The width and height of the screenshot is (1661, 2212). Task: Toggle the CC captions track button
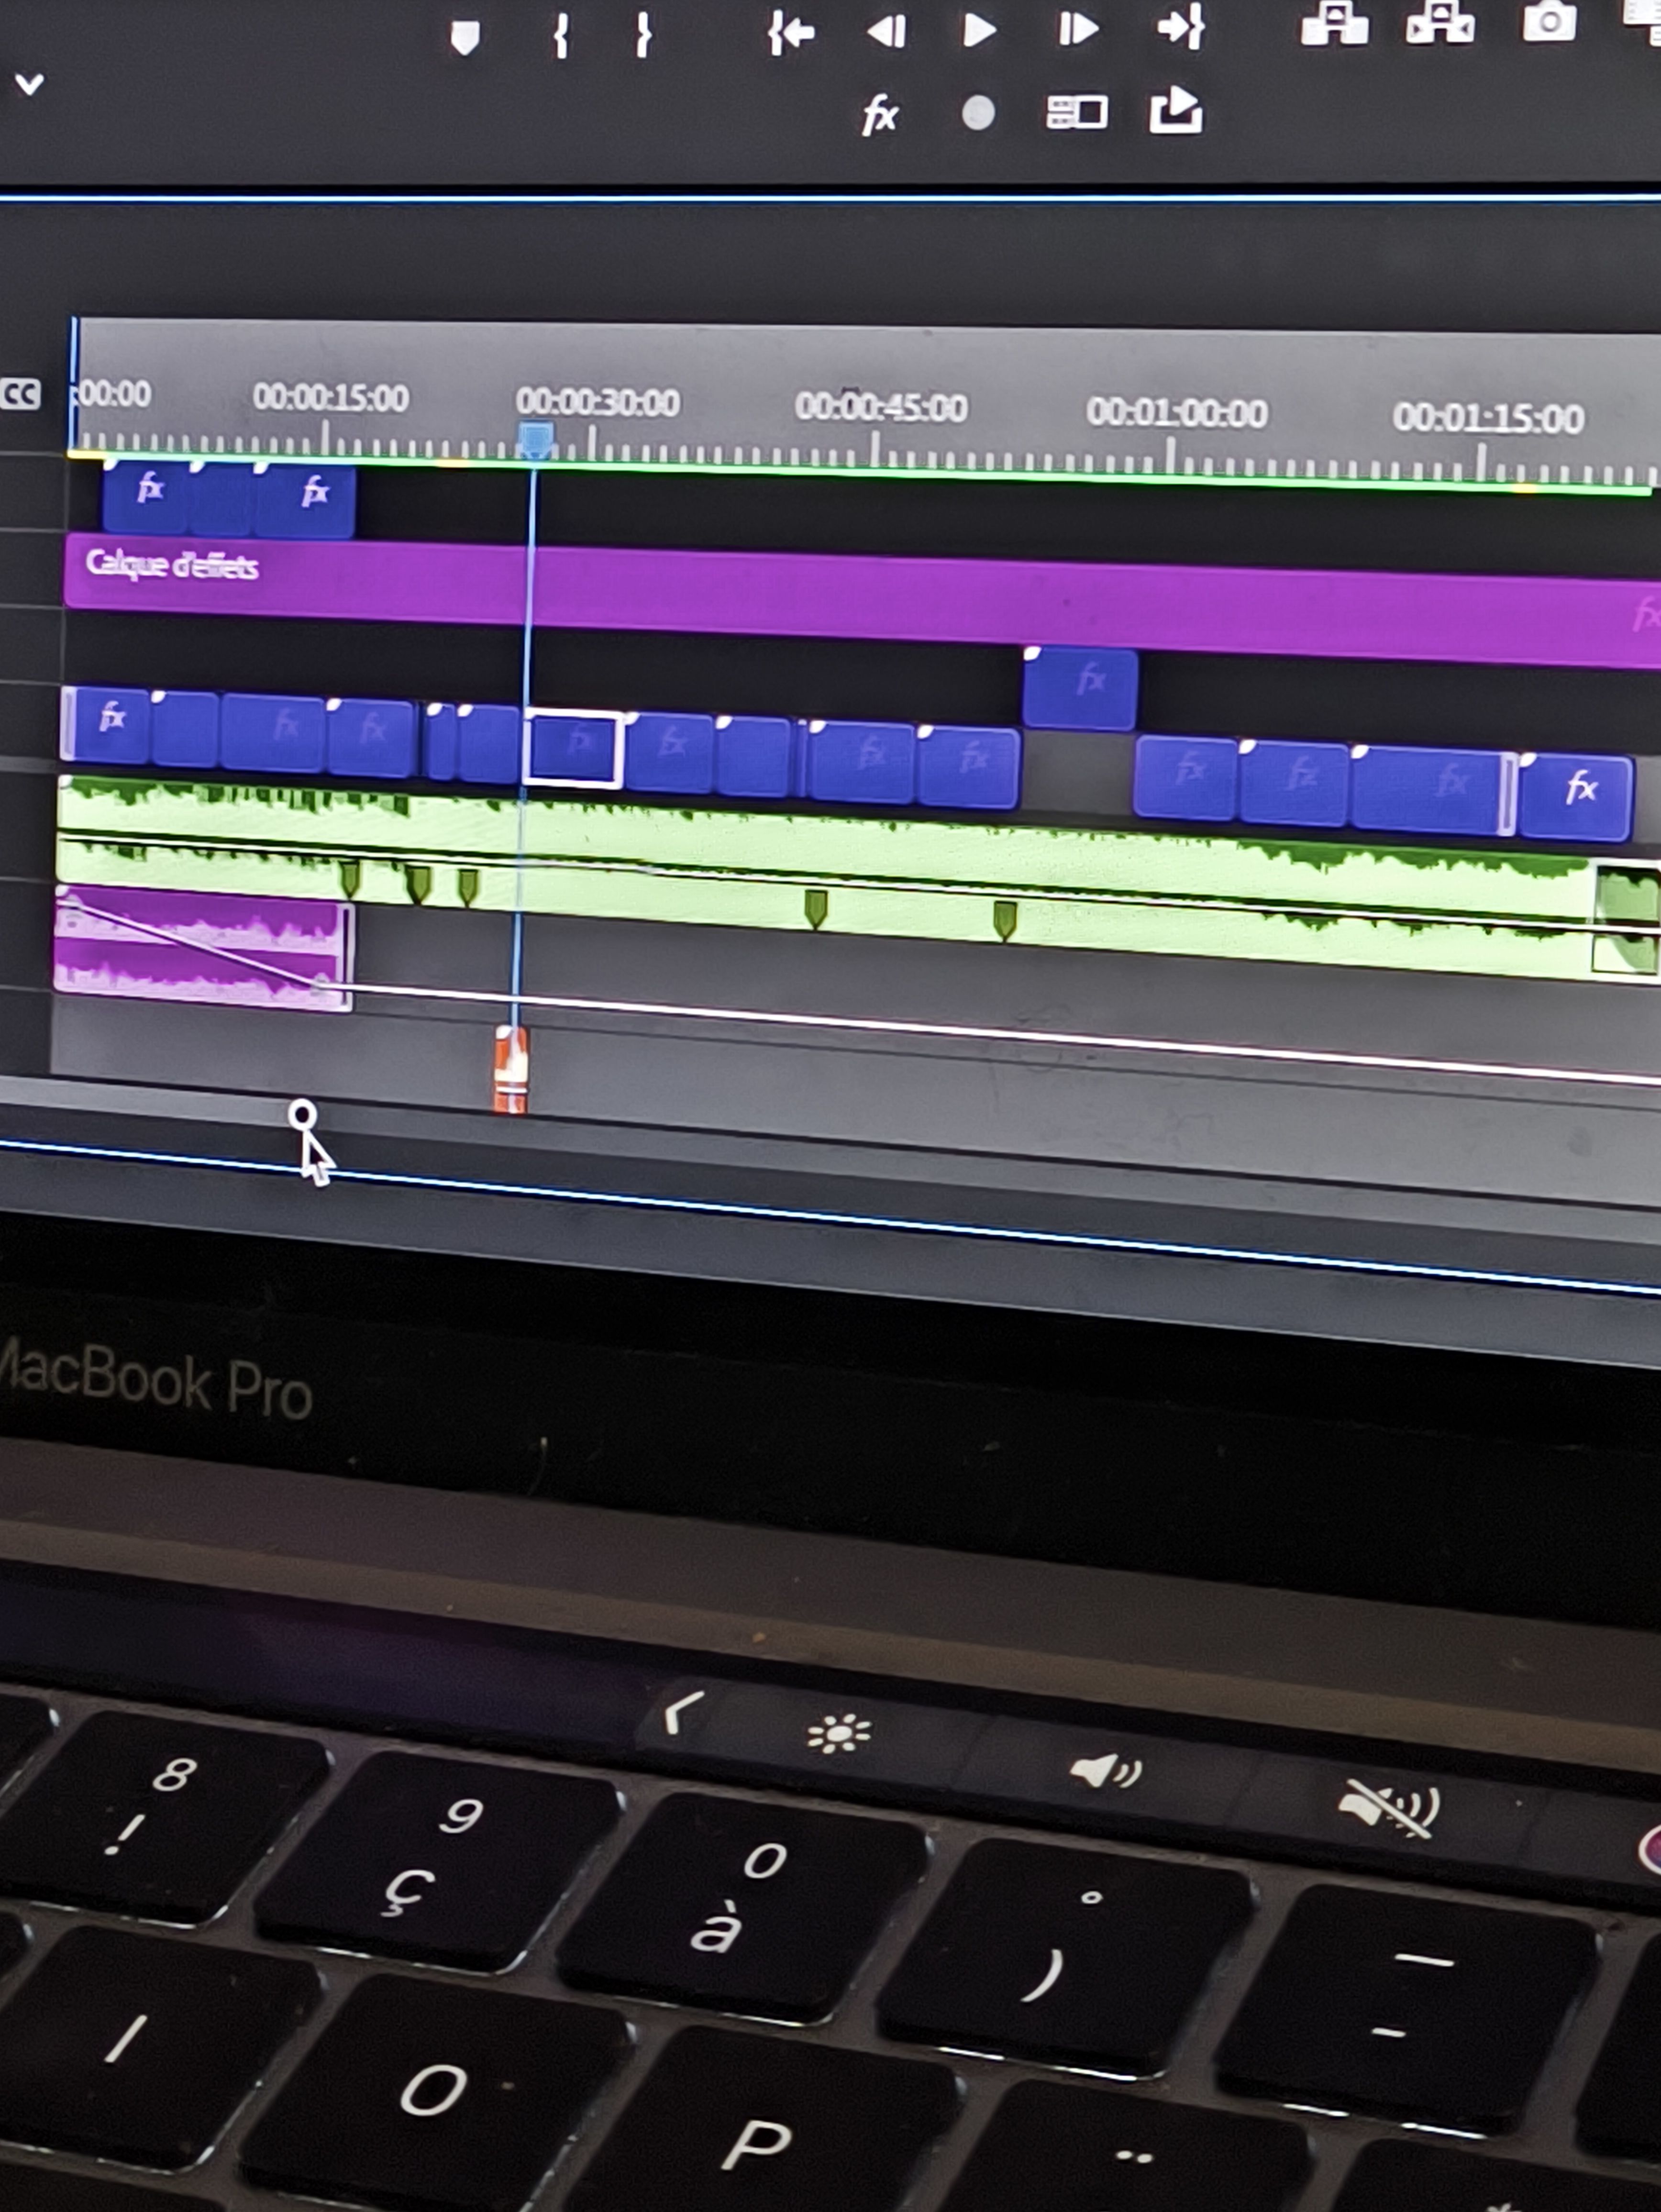[21, 394]
